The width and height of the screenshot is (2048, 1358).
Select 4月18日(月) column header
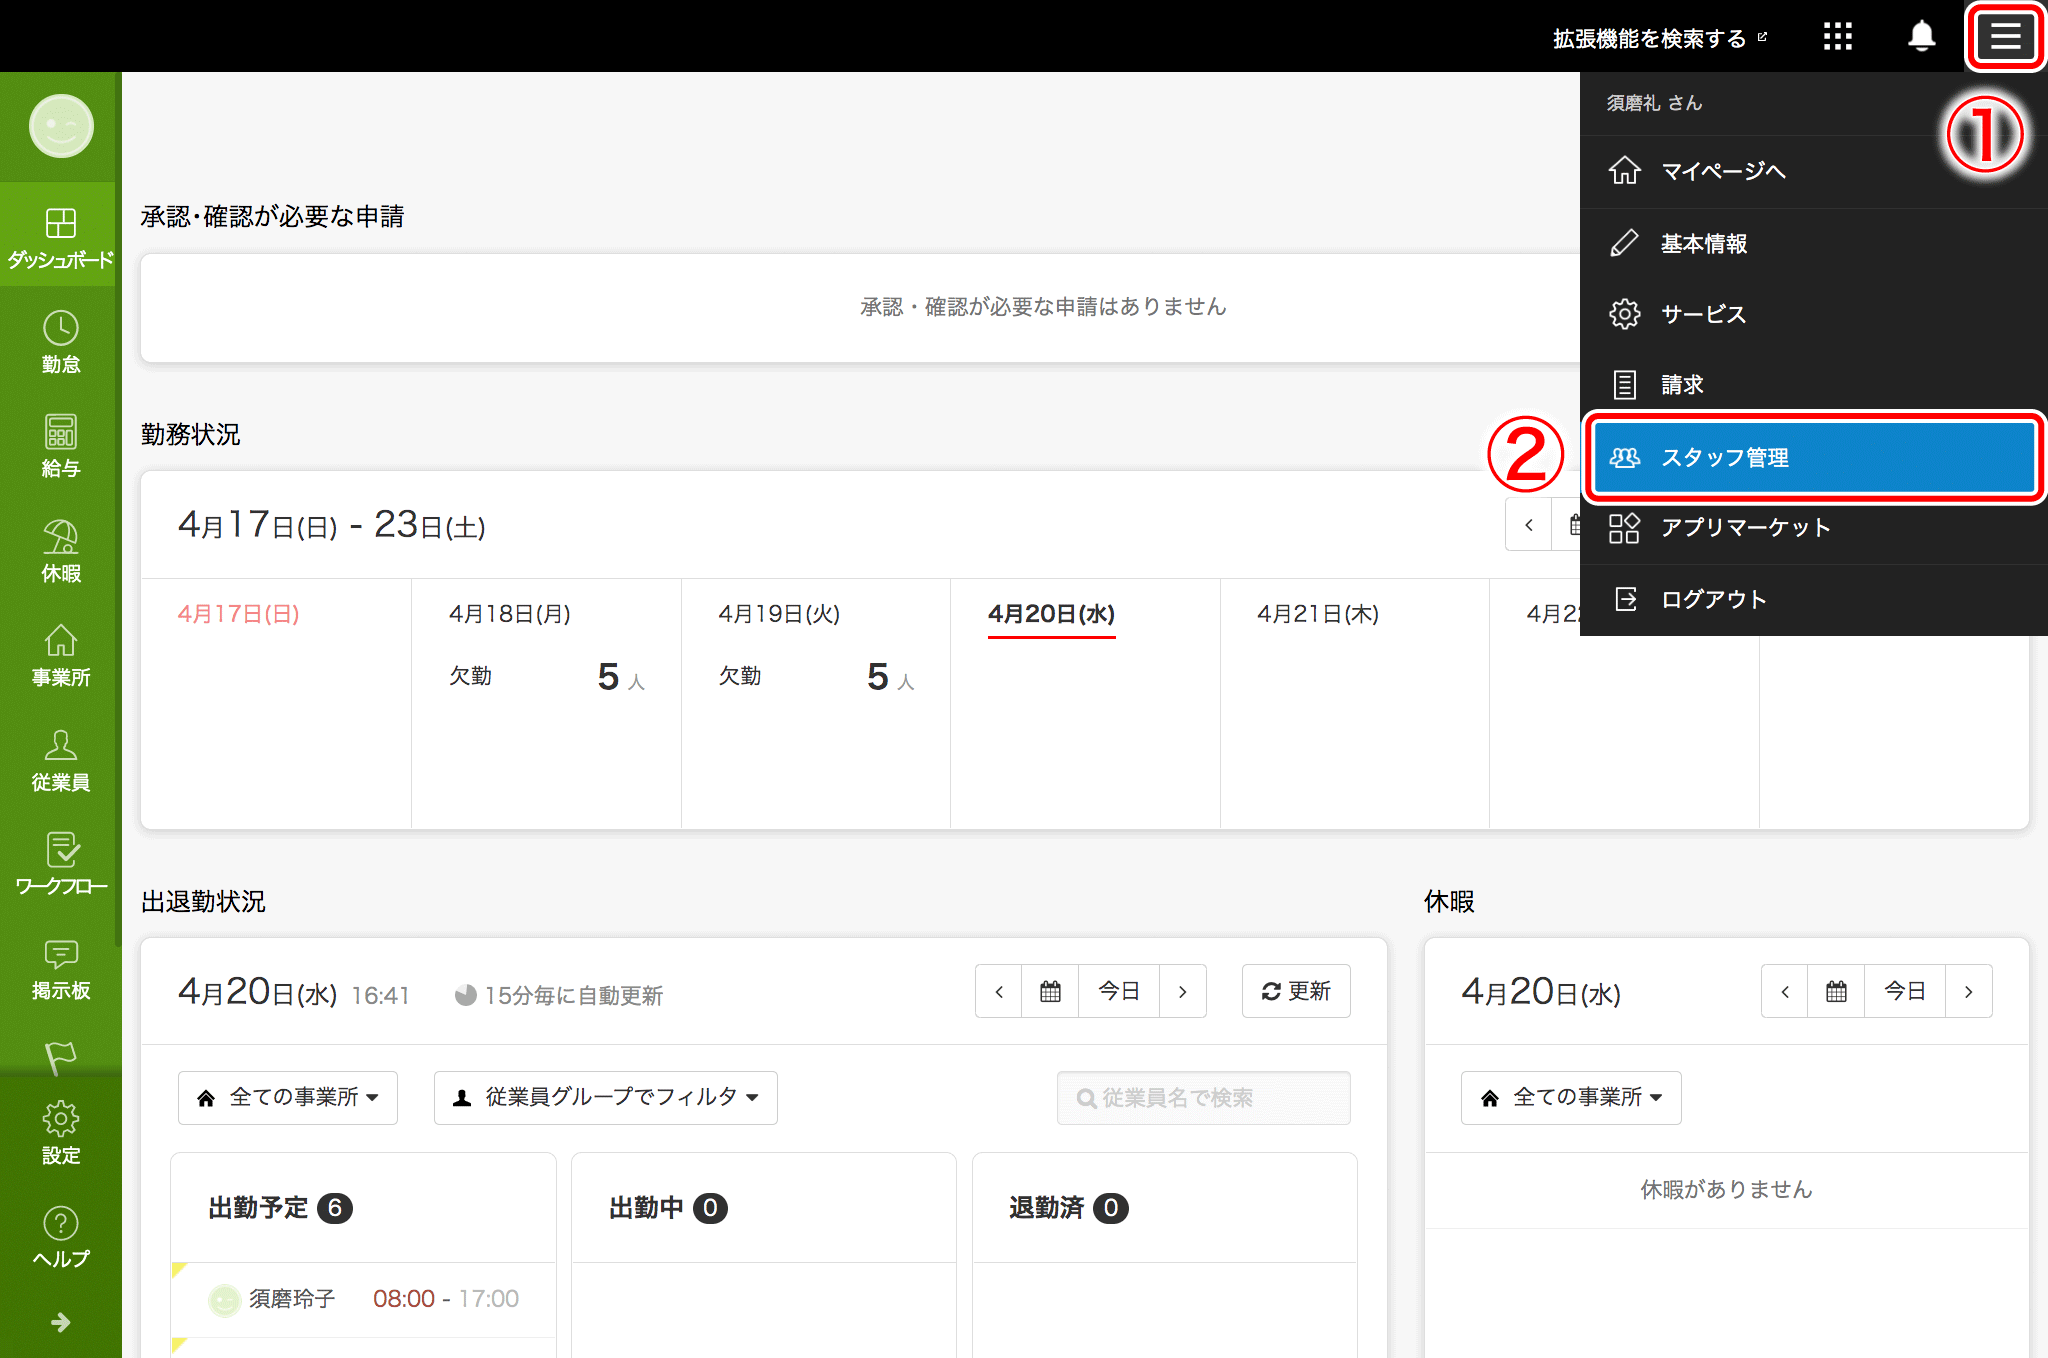[x=510, y=614]
